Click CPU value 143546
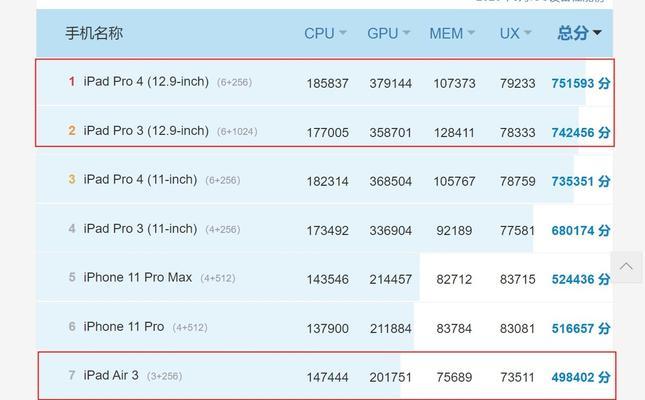This screenshot has width=645, height=400. point(327,279)
